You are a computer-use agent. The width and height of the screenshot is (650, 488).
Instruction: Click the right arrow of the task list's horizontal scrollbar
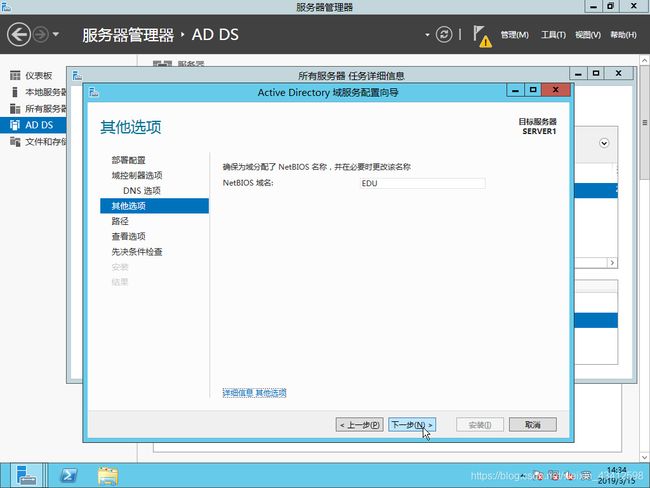(x=612, y=263)
